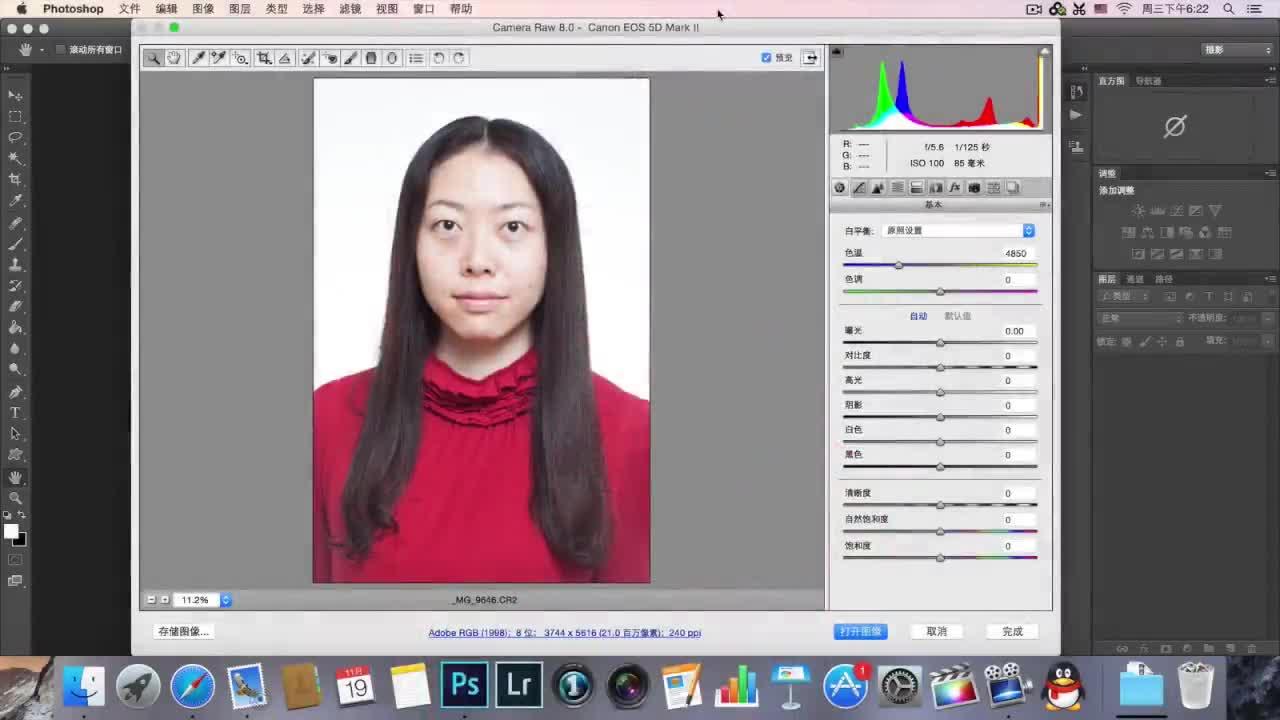Open the Camera Calibration panel tab
The width and height of the screenshot is (1280, 720).
(x=974, y=188)
